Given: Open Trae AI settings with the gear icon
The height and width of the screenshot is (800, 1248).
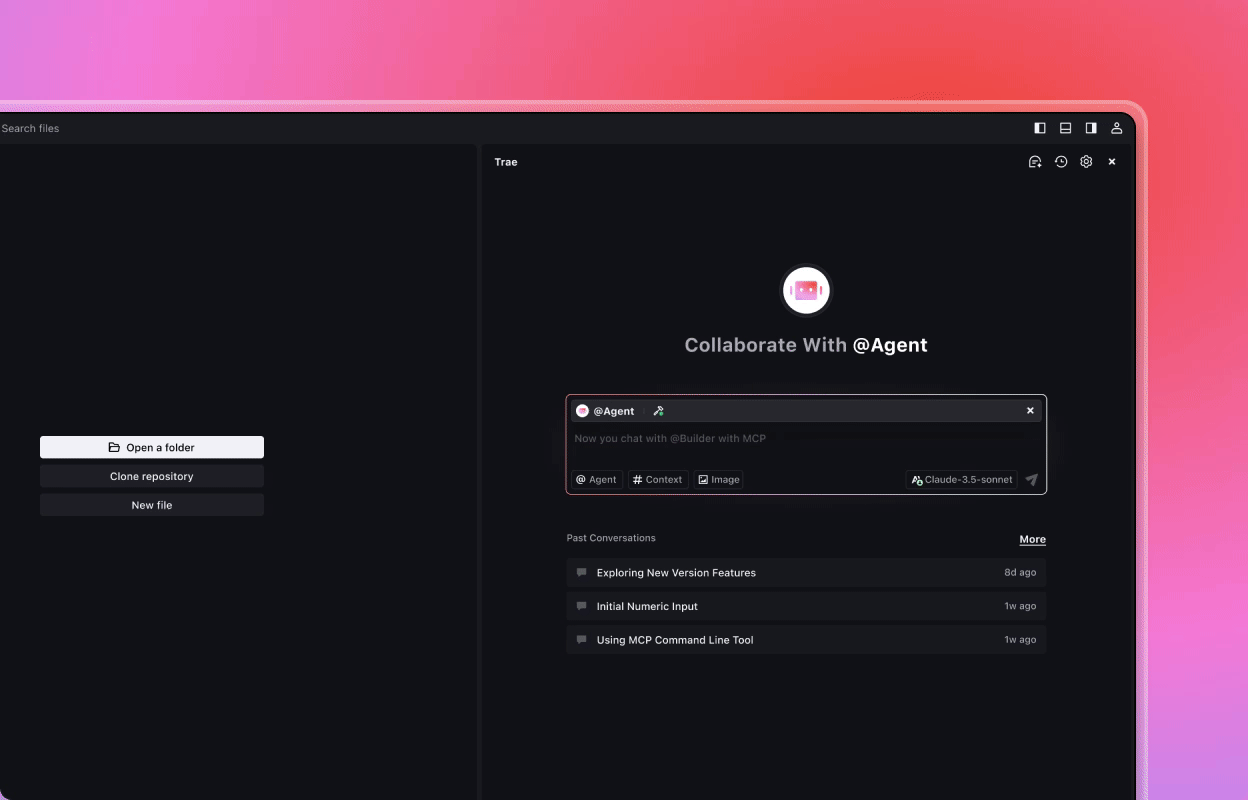Looking at the screenshot, I should (x=1086, y=161).
